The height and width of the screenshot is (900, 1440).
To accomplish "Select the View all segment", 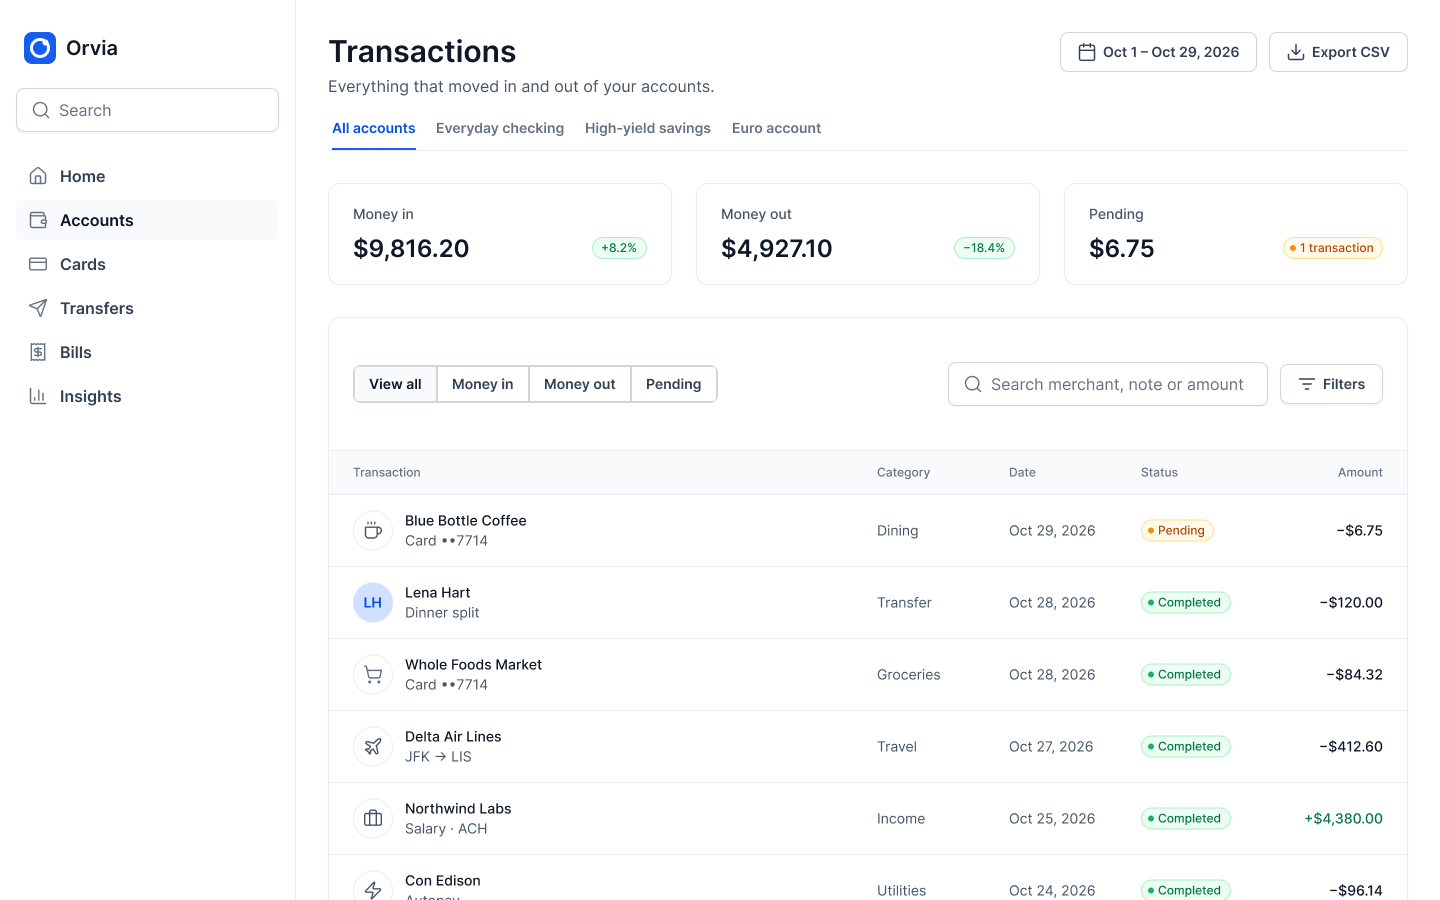I will tap(395, 384).
